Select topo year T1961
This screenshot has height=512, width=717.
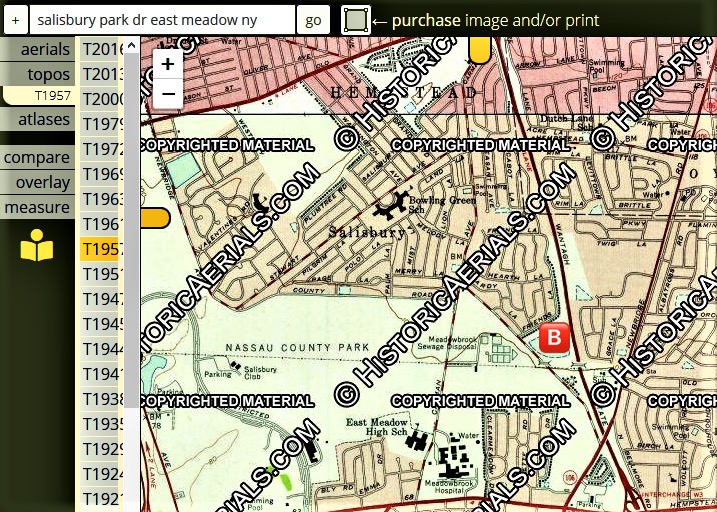click(x=101, y=224)
